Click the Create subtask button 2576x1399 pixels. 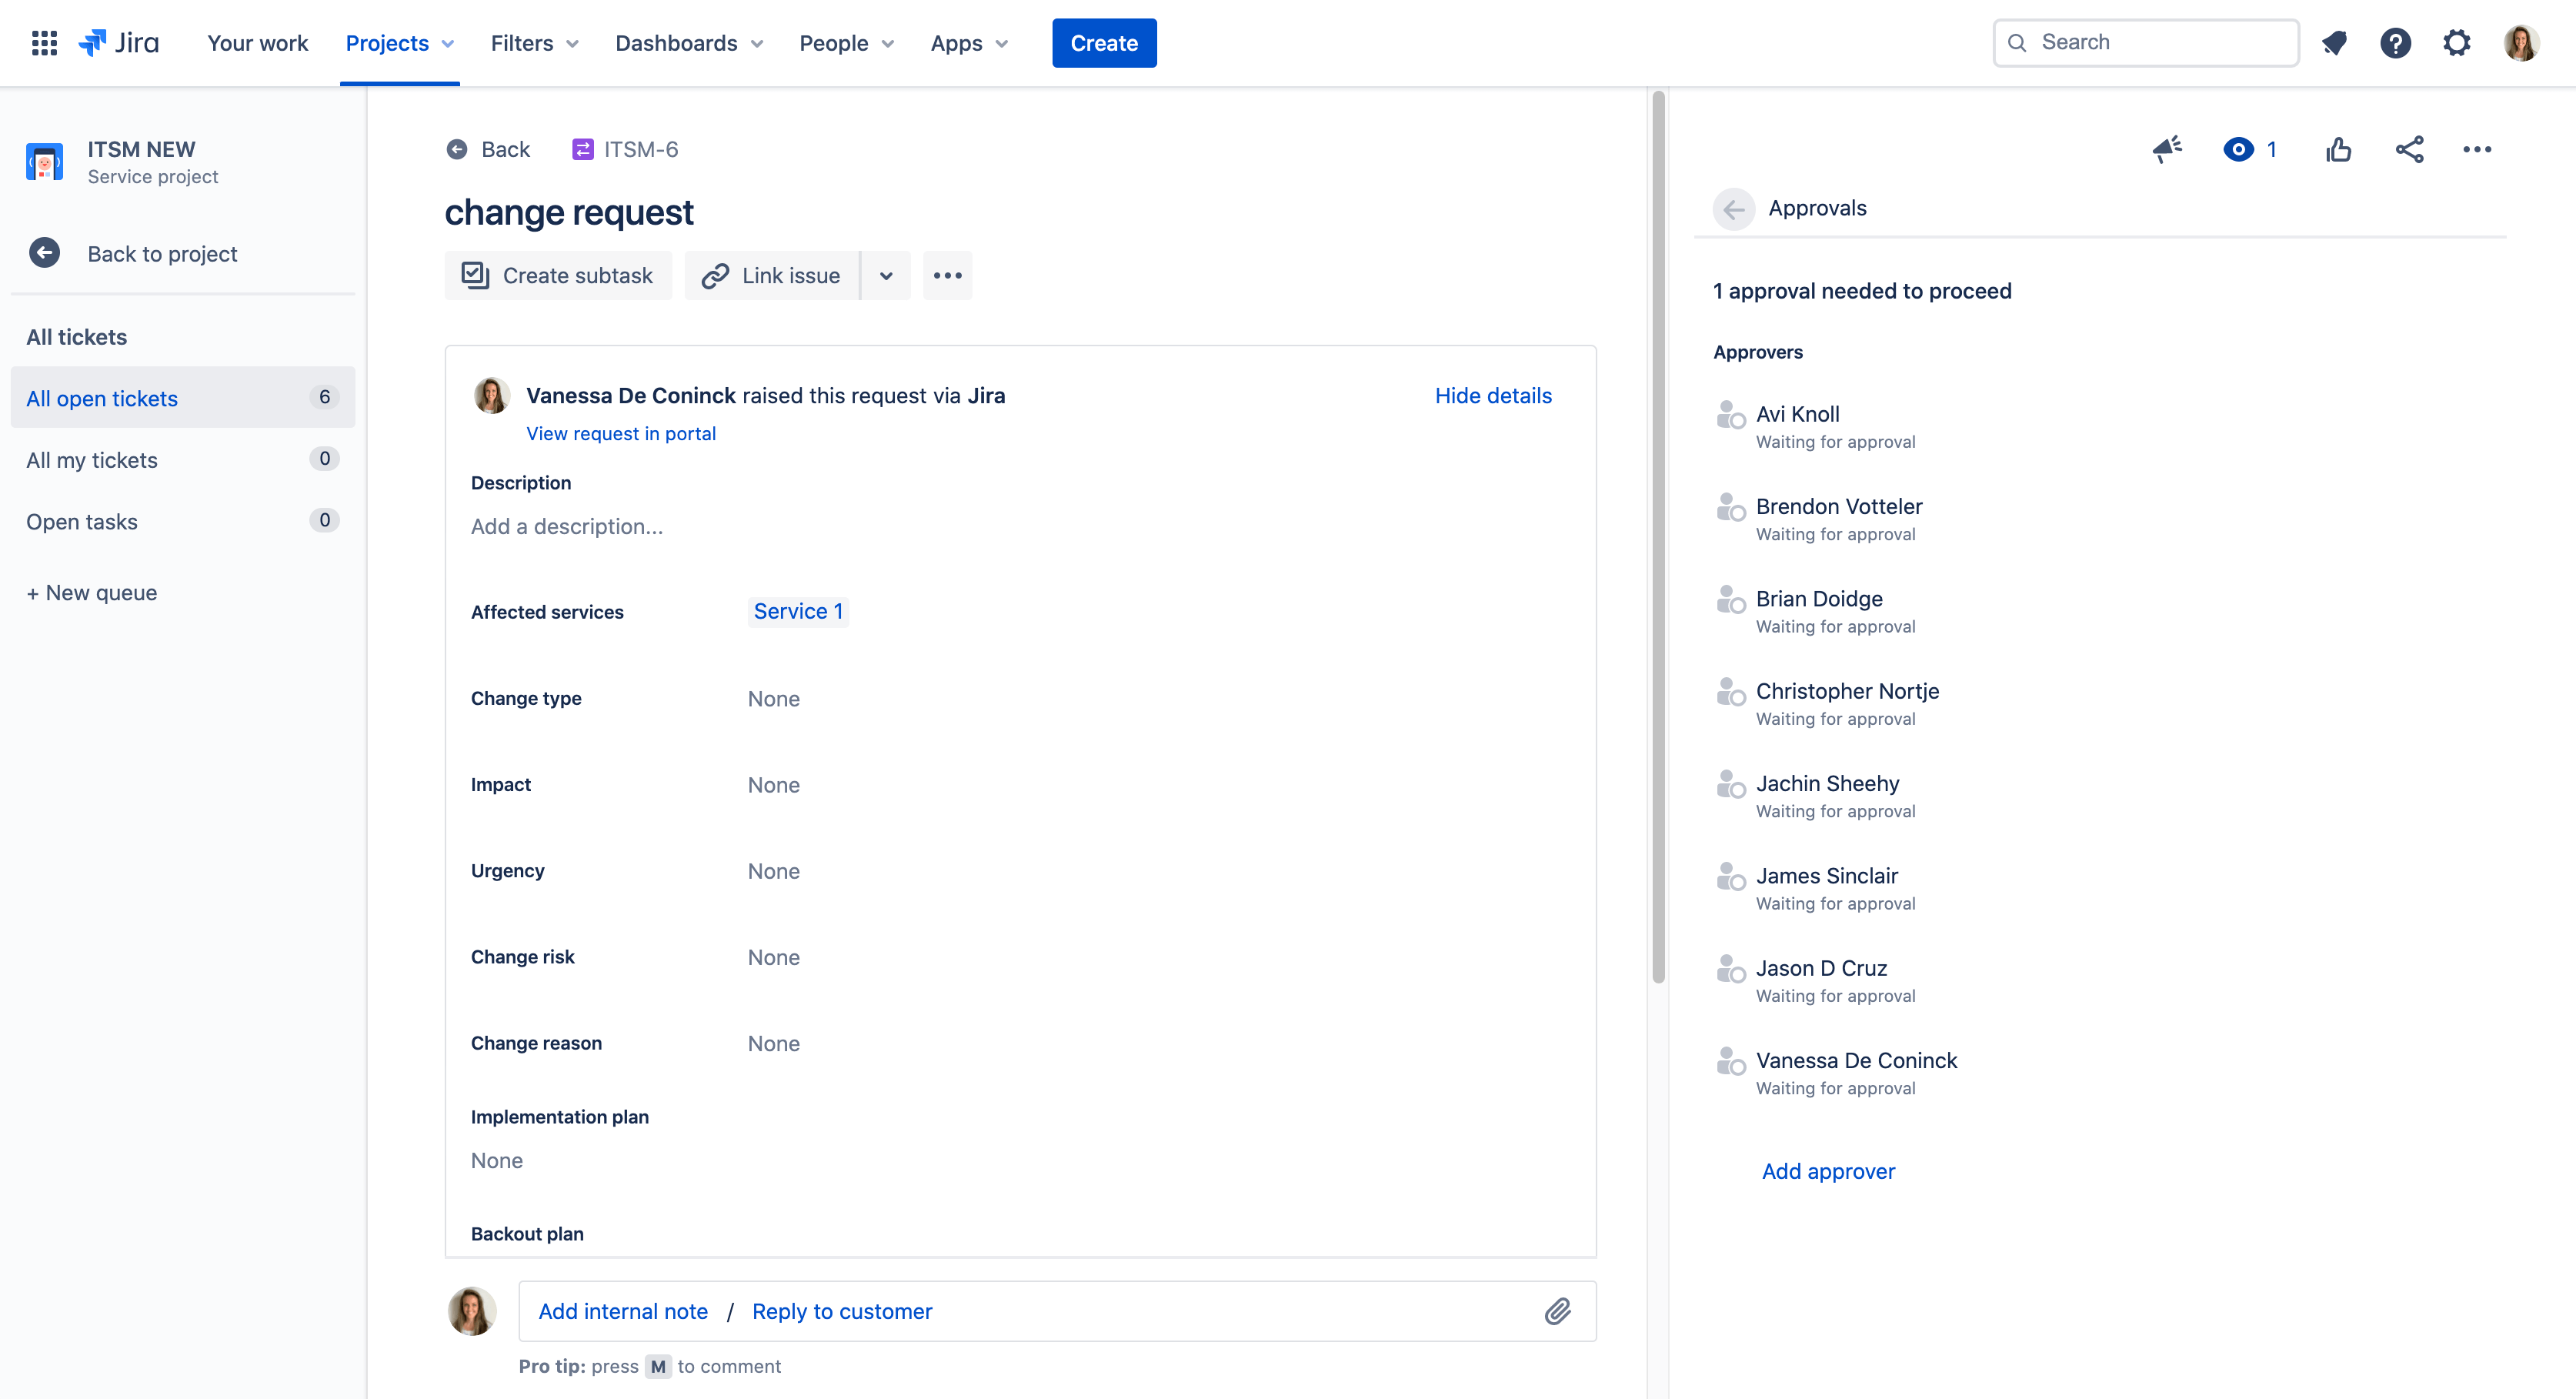pyautogui.click(x=556, y=274)
